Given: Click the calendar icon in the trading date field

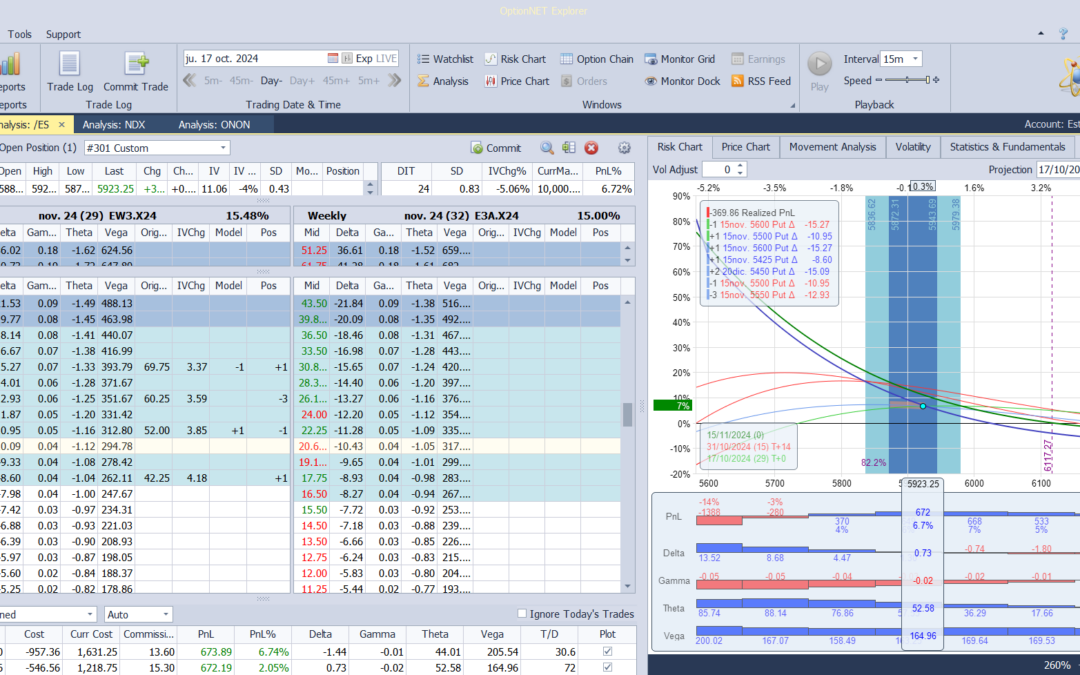Looking at the screenshot, I should tap(333, 59).
